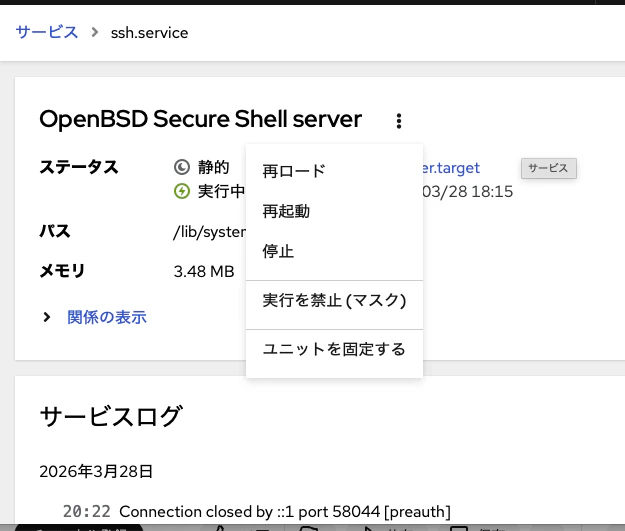This screenshot has height=531, width=625.
Task: Click the breadcrumb separator arrow
Action: coord(94,32)
